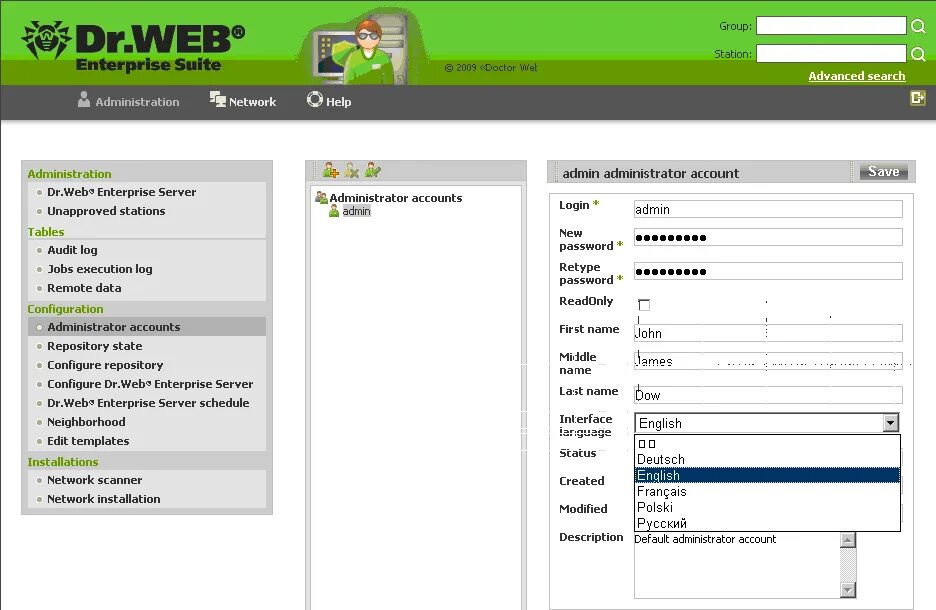Click the admin user icon in tree

(334, 211)
